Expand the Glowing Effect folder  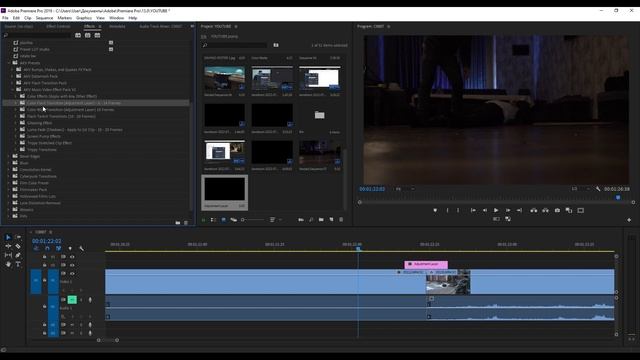(16, 123)
